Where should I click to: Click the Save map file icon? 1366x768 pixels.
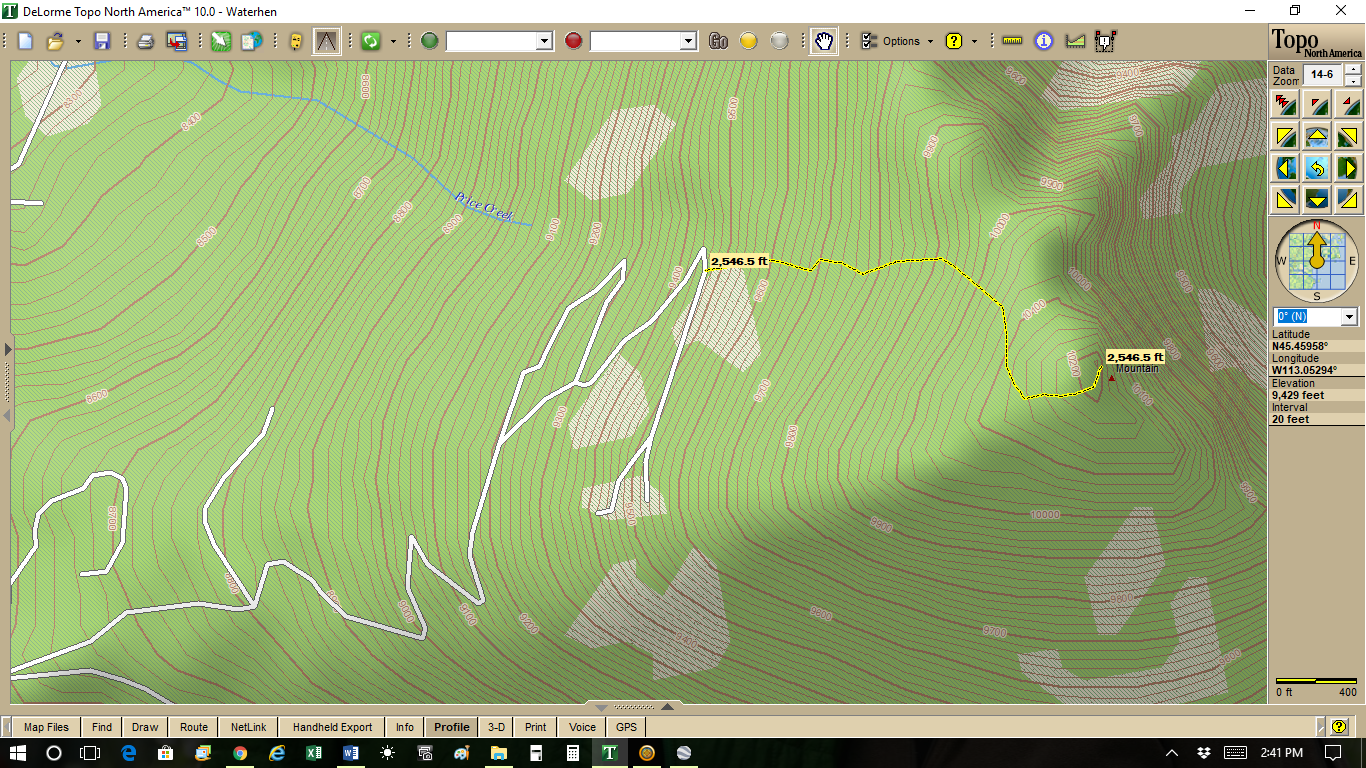[102, 41]
